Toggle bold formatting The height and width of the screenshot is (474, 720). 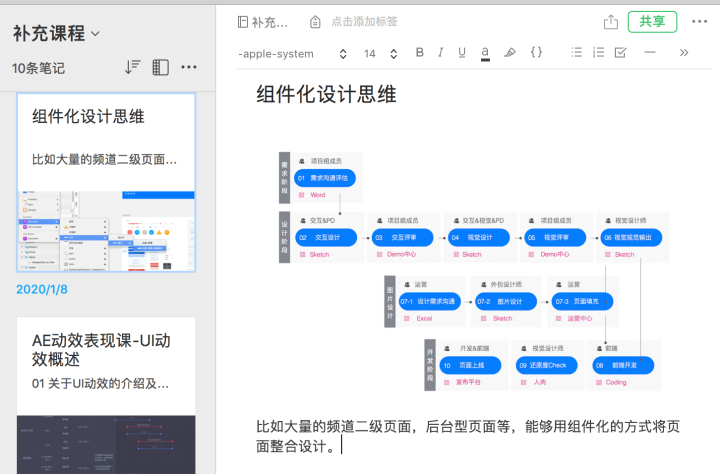tap(419, 52)
